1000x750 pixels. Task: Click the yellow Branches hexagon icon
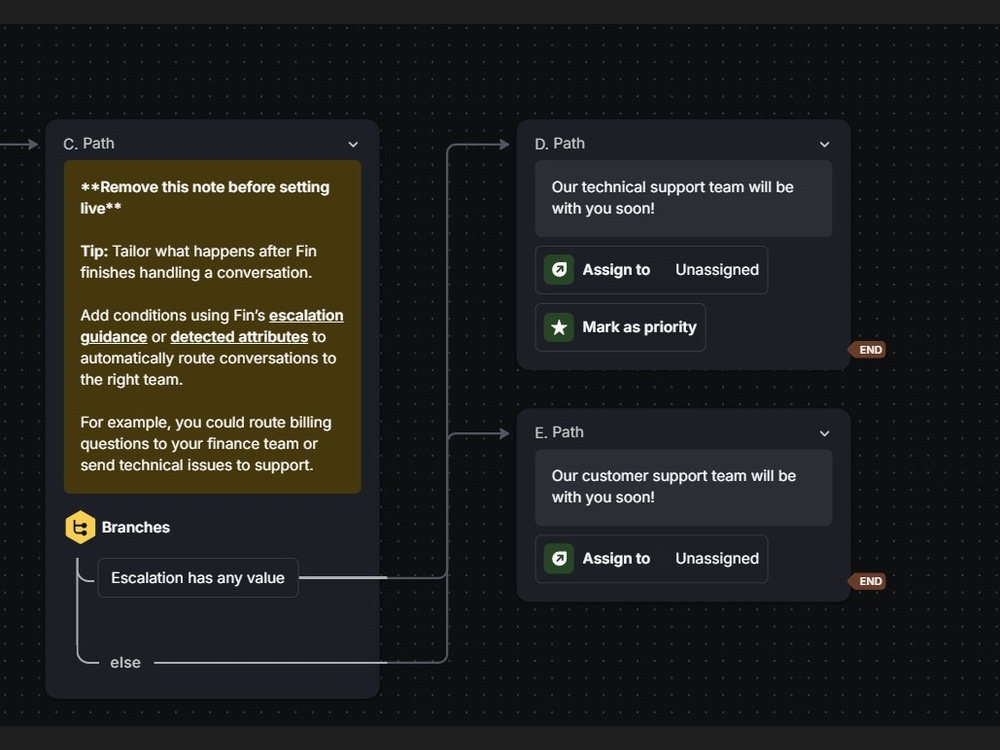tap(80, 527)
